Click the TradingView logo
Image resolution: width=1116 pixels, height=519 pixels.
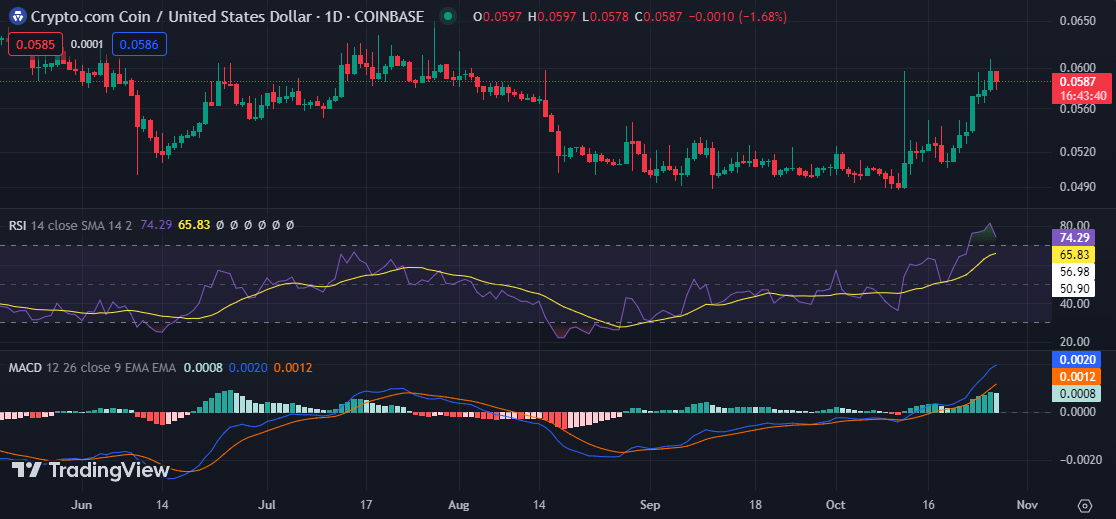[x=90, y=469]
